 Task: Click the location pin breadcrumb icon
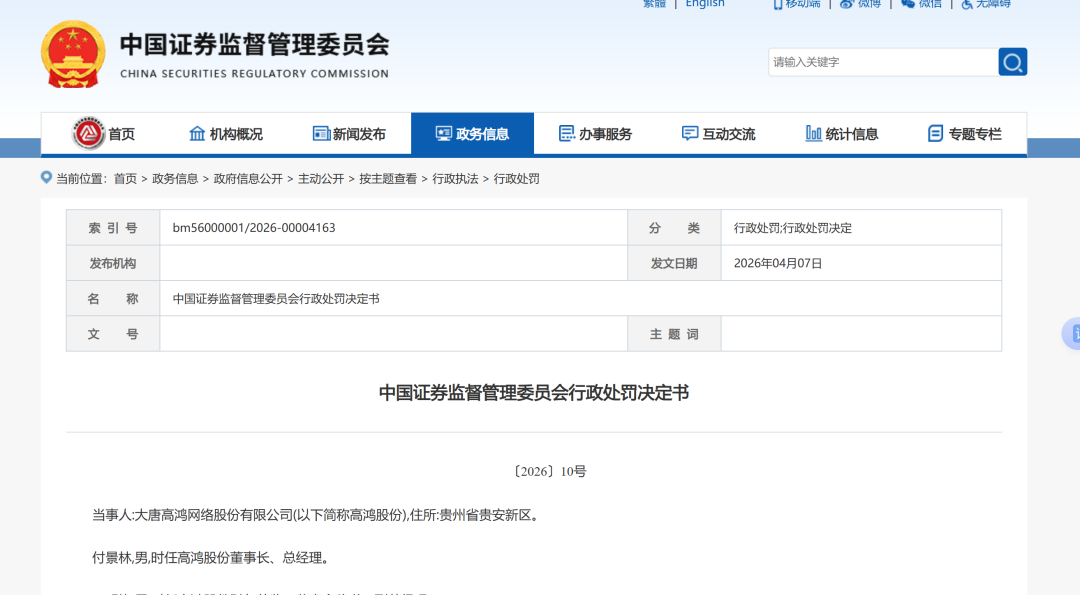46,178
